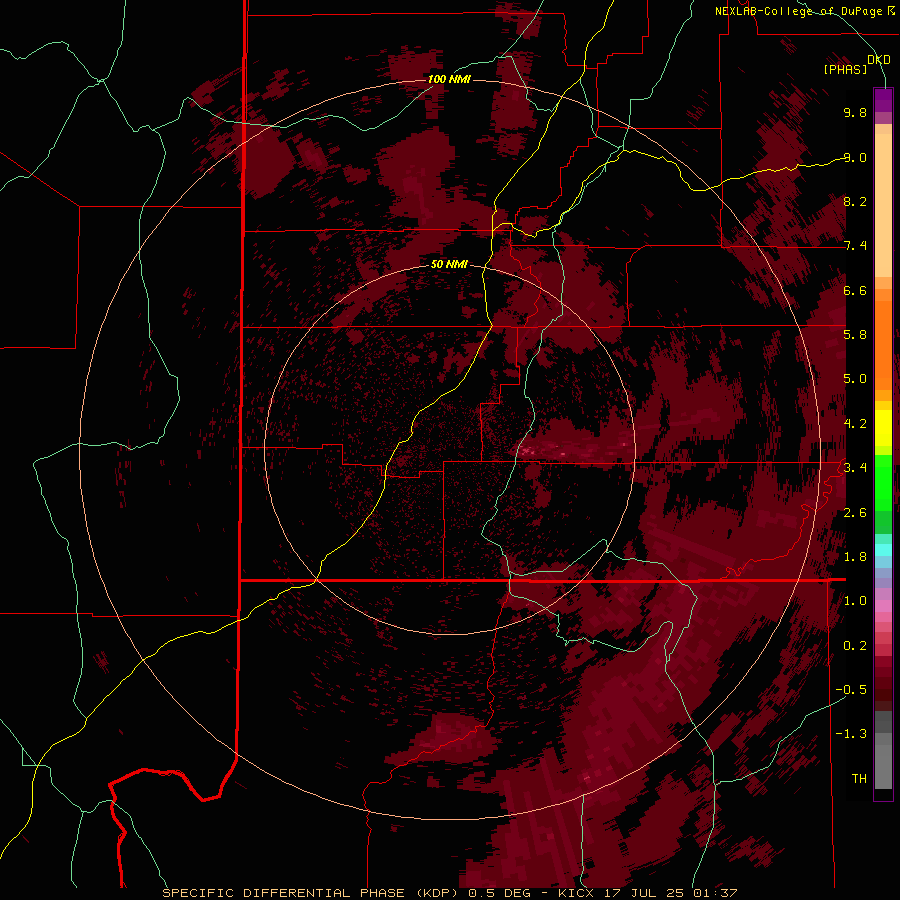Screen dimensions: 900x900
Task: Click the 9.8 value on the color scale
Action: [x=855, y=112]
